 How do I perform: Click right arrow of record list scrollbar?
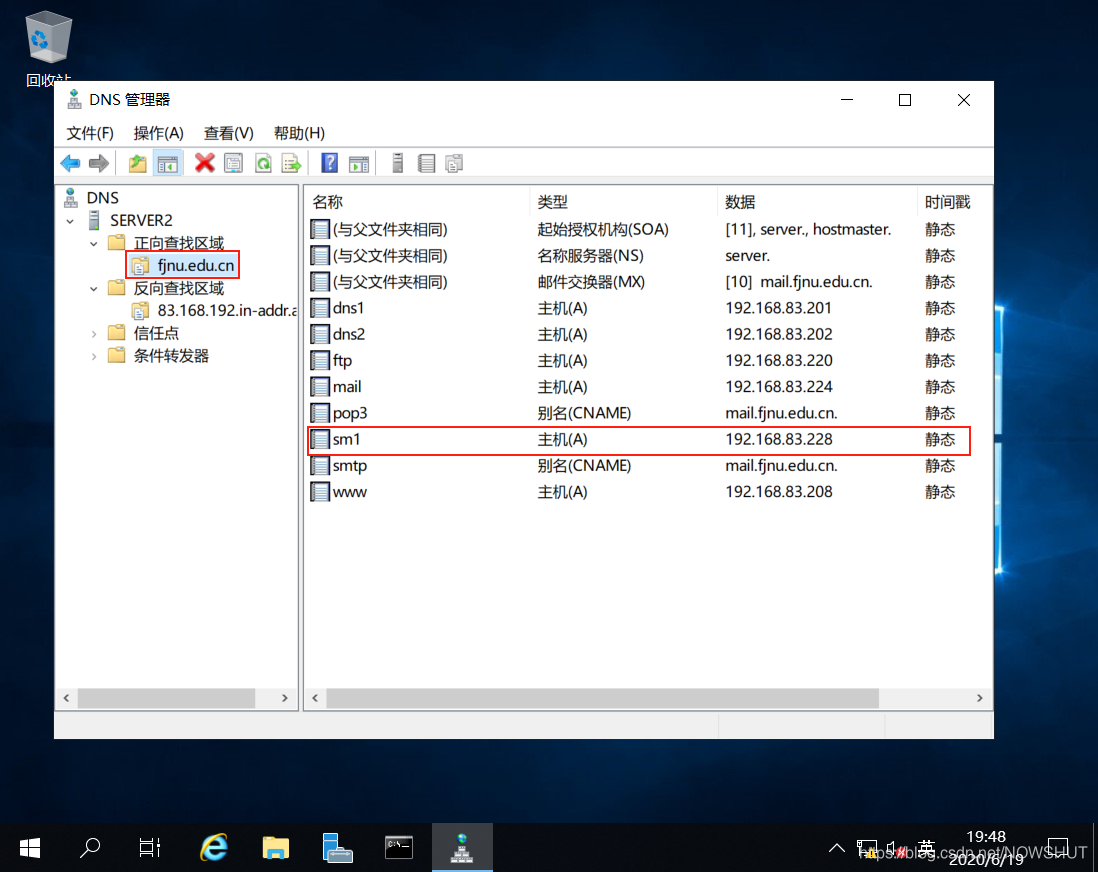[x=980, y=698]
